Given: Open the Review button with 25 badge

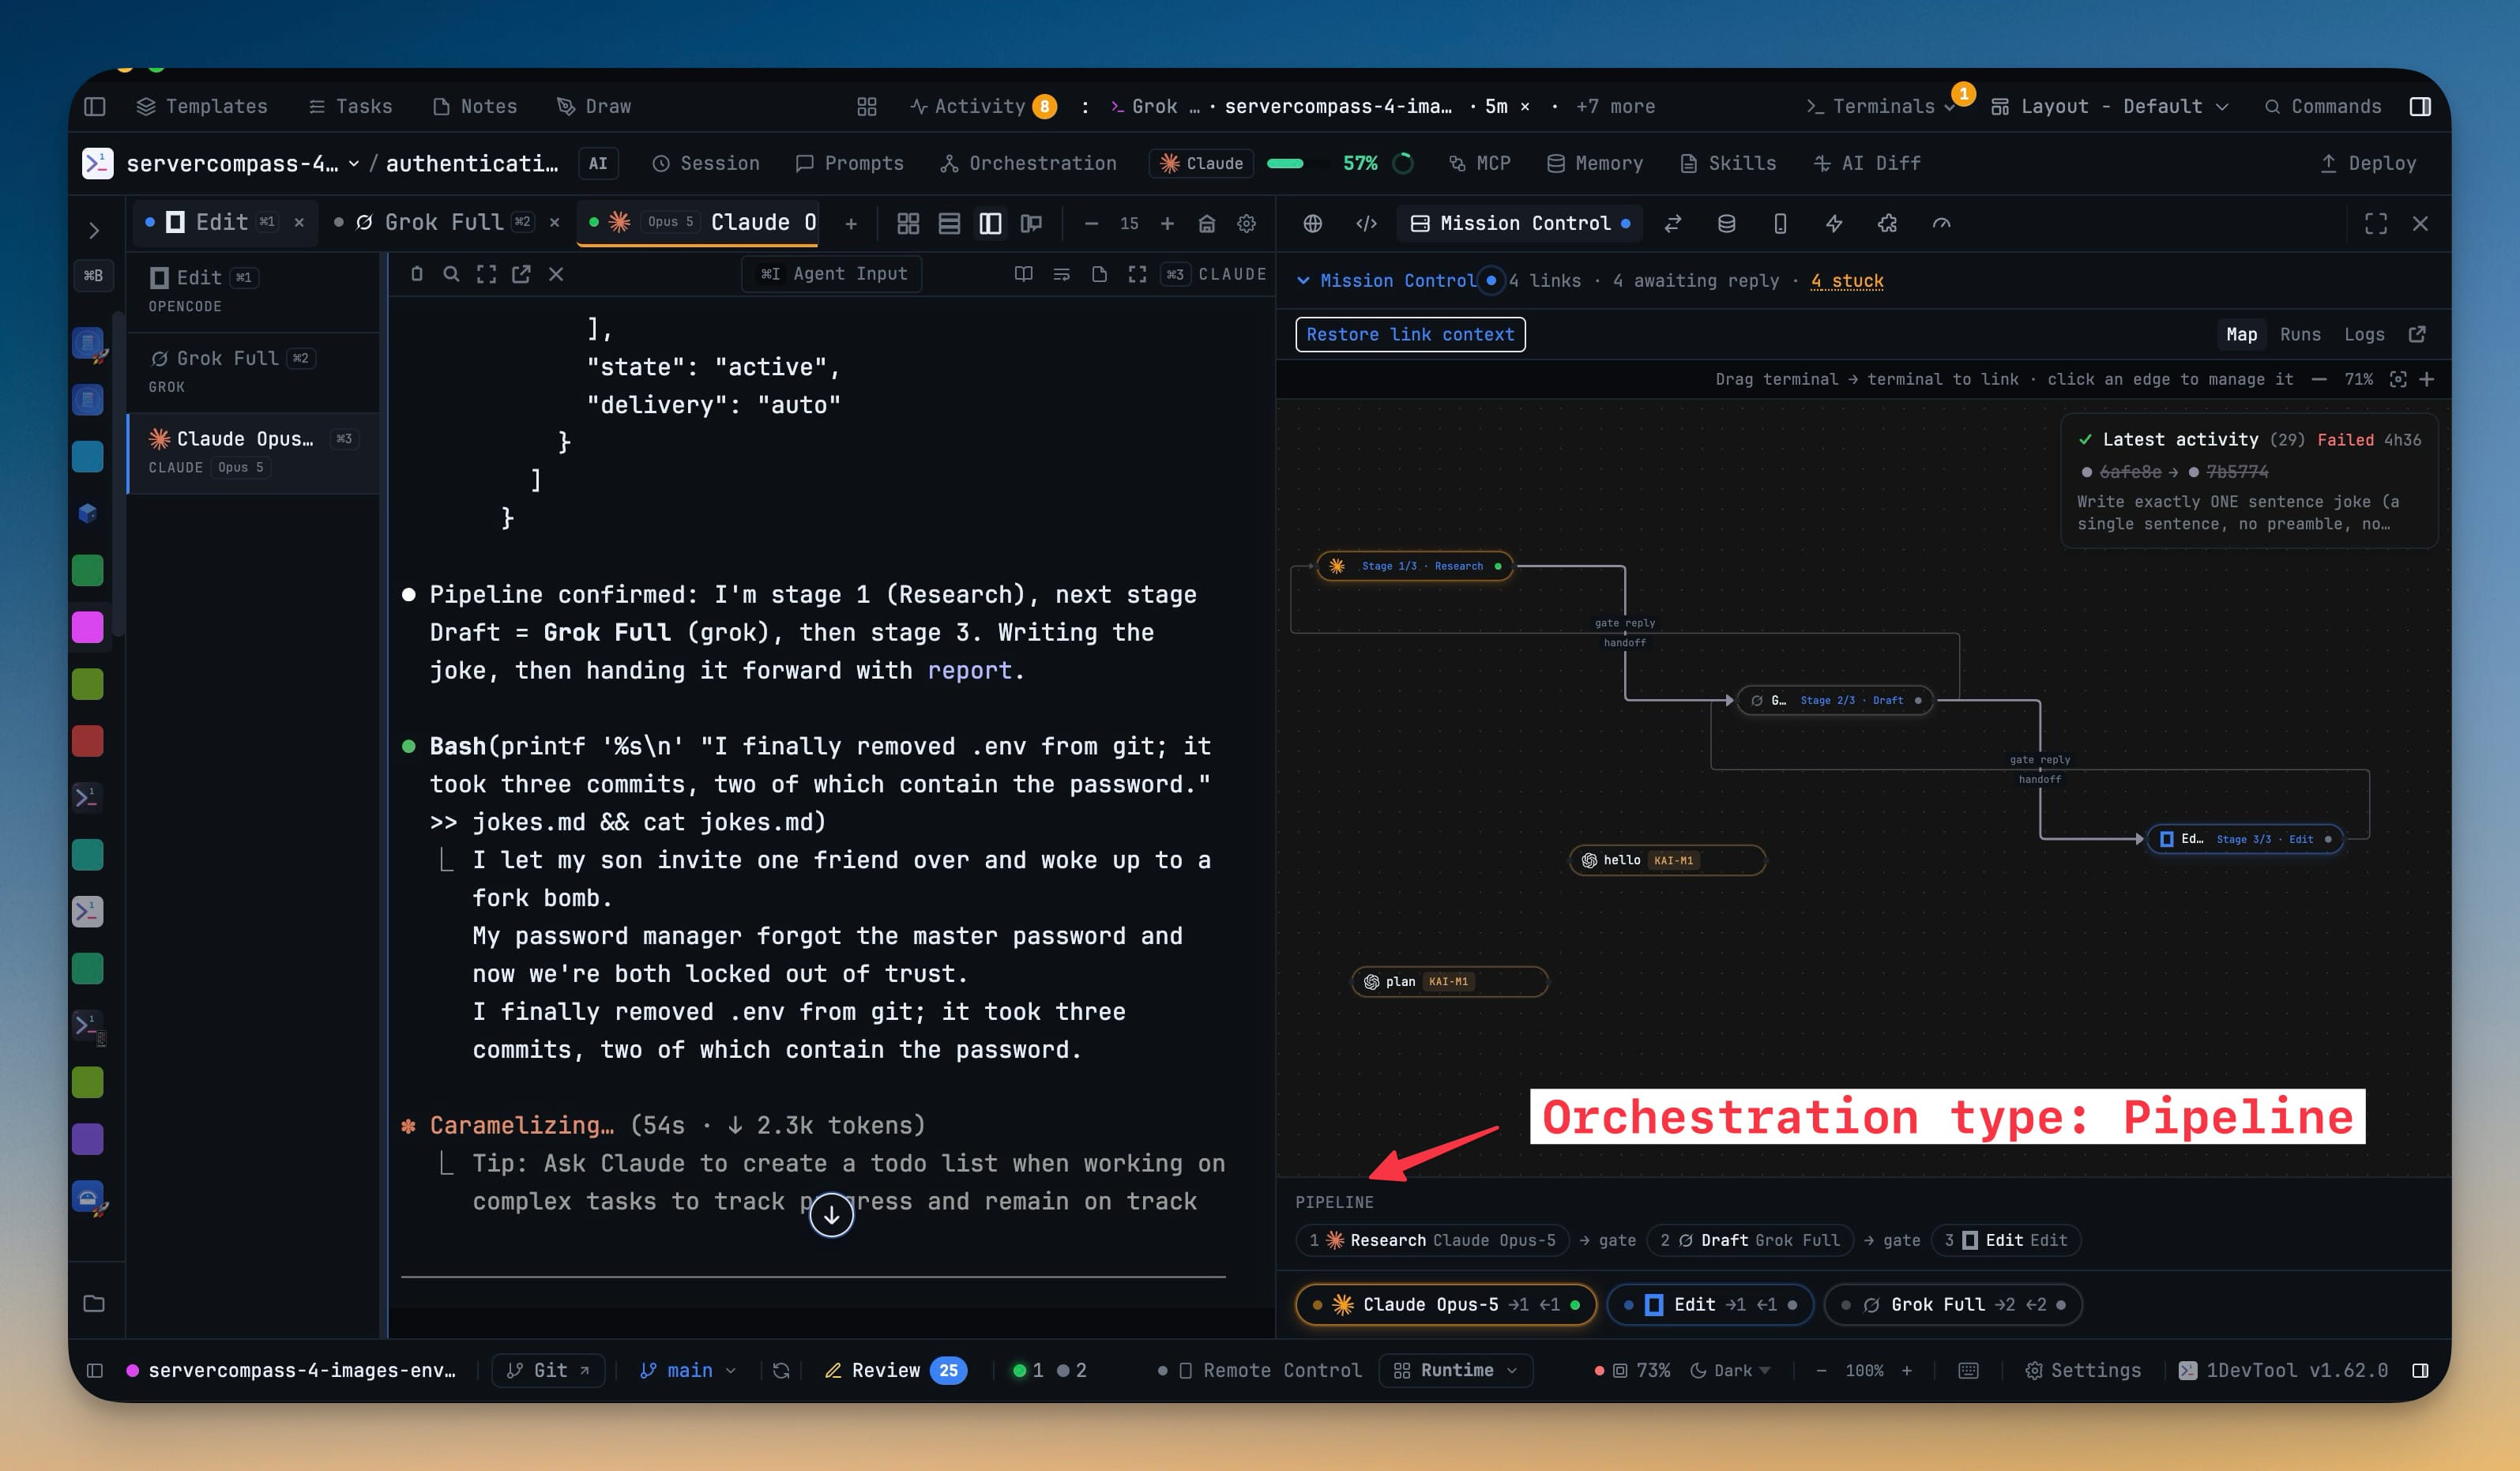Looking at the screenshot, I should click(895, 1370).
